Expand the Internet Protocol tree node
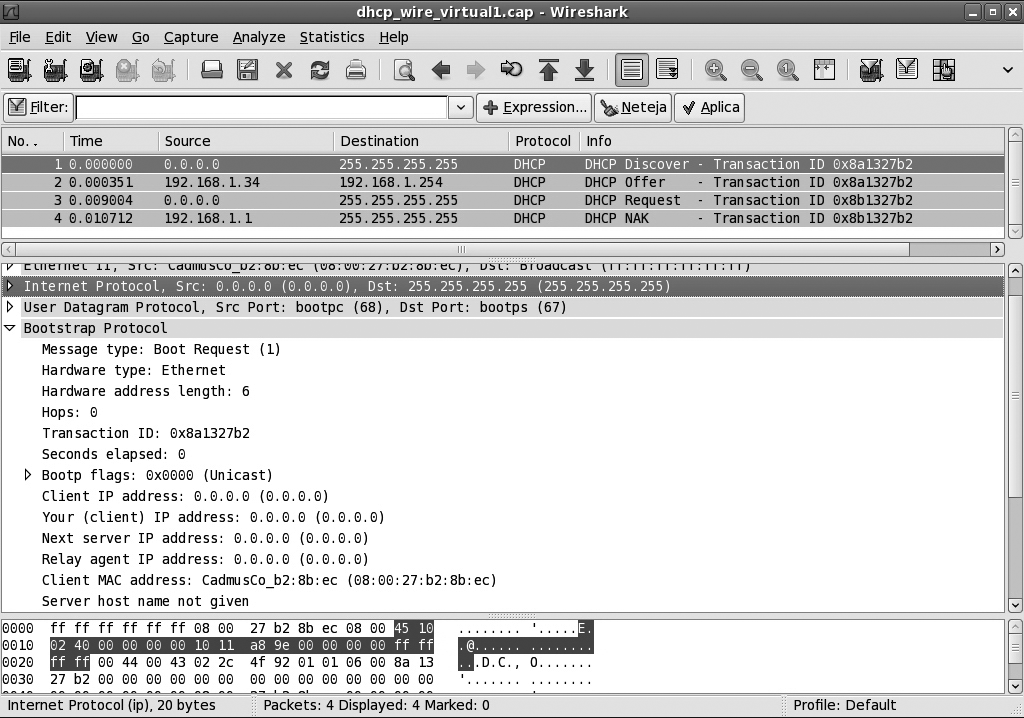 click(x=11, y=286)
